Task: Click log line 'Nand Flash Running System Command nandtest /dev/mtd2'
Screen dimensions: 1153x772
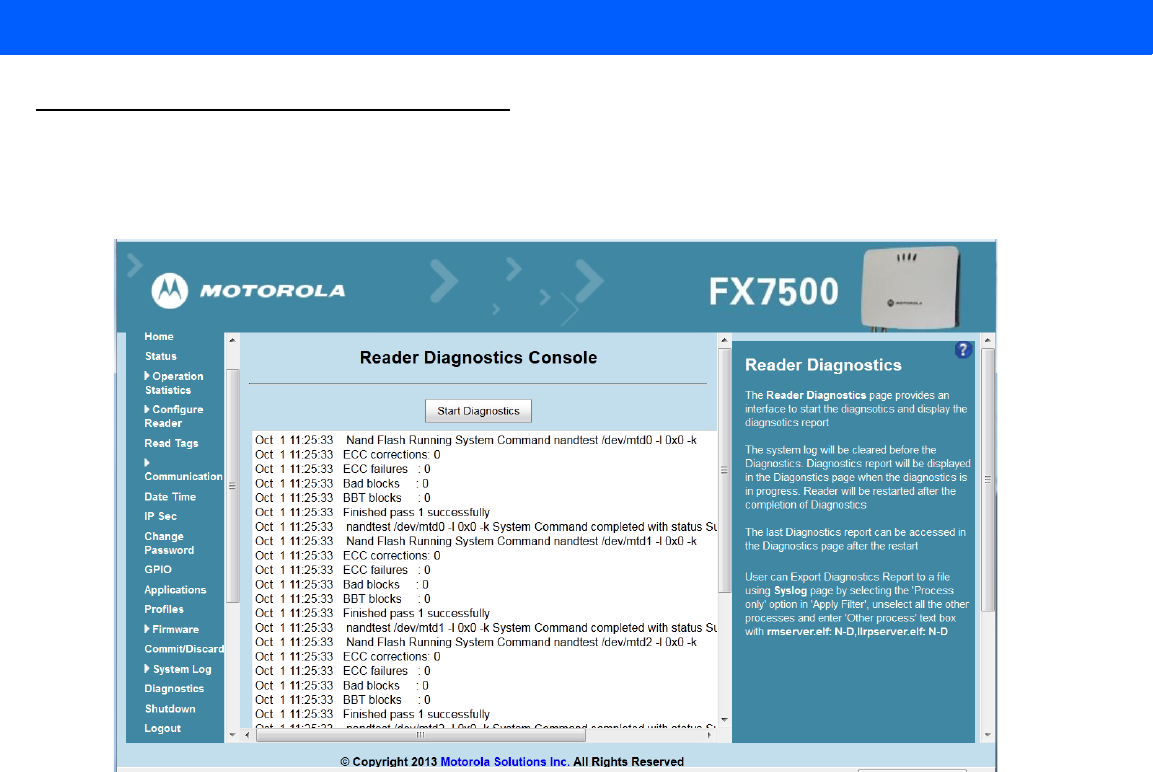Action: (x=476, y=642)
